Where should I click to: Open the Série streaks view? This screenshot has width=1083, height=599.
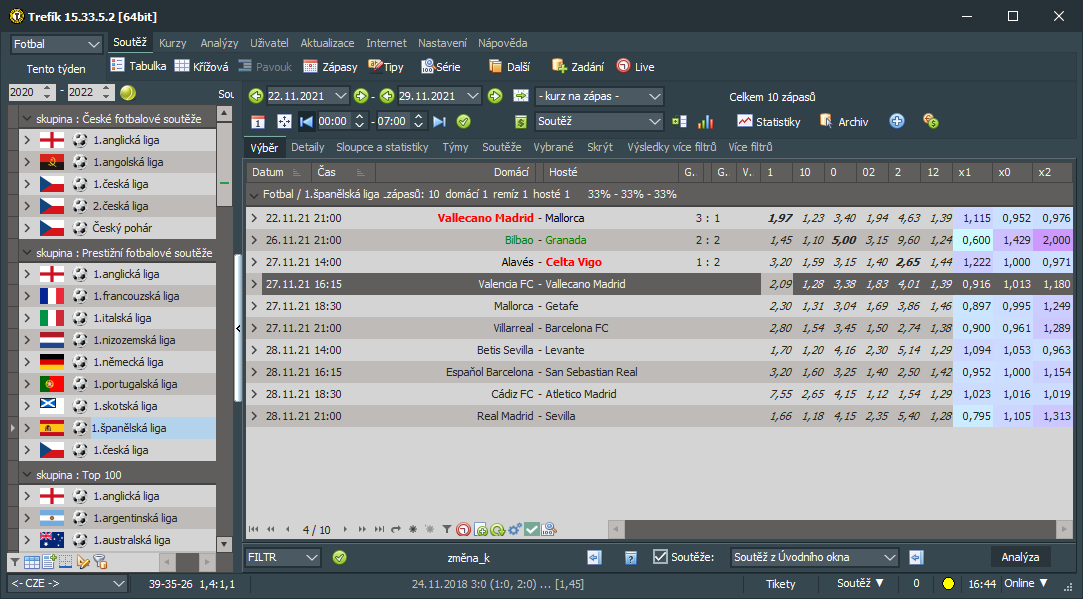click(441, 66)
